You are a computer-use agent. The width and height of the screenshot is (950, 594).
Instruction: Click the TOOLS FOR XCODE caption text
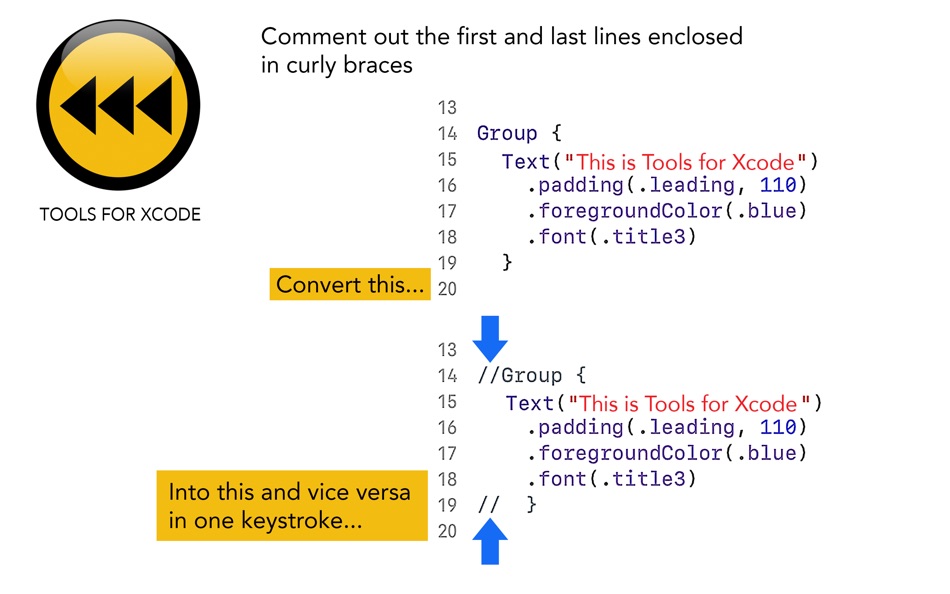click(120, 214)
